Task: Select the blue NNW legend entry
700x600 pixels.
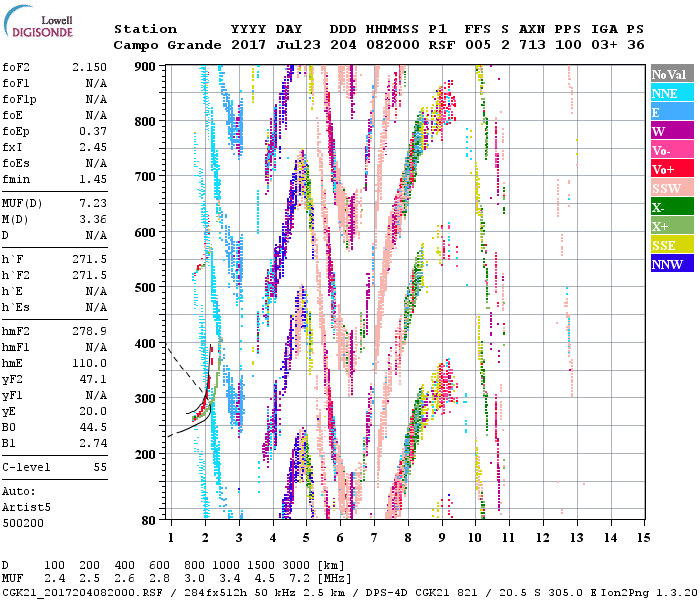Action: (672, 264)
